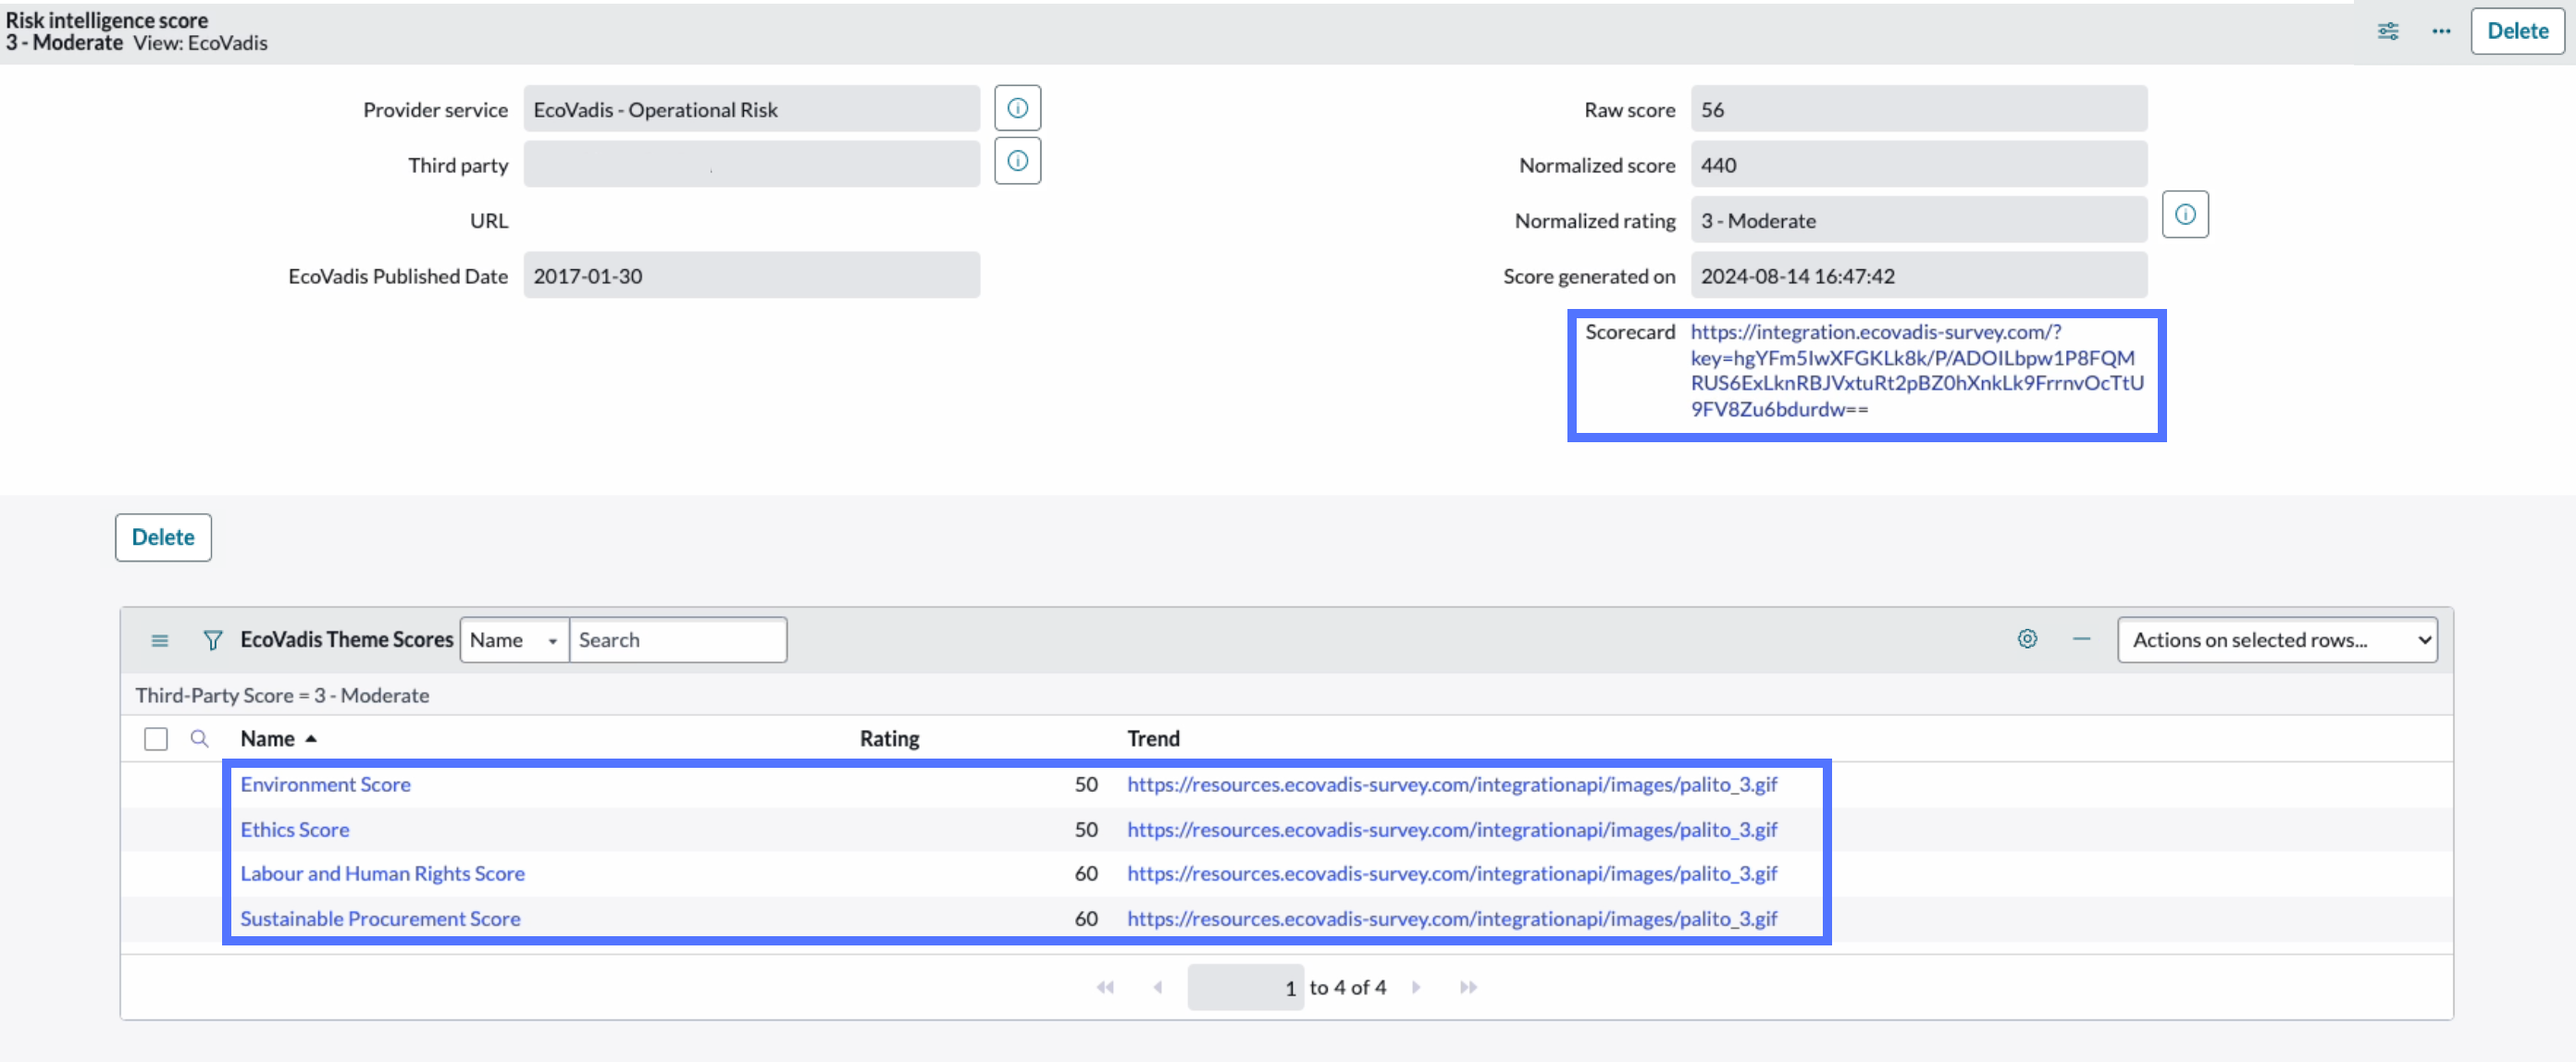Sort by the Rating column header
The width and height of the screenshot is (2576, 1062).
889,739
